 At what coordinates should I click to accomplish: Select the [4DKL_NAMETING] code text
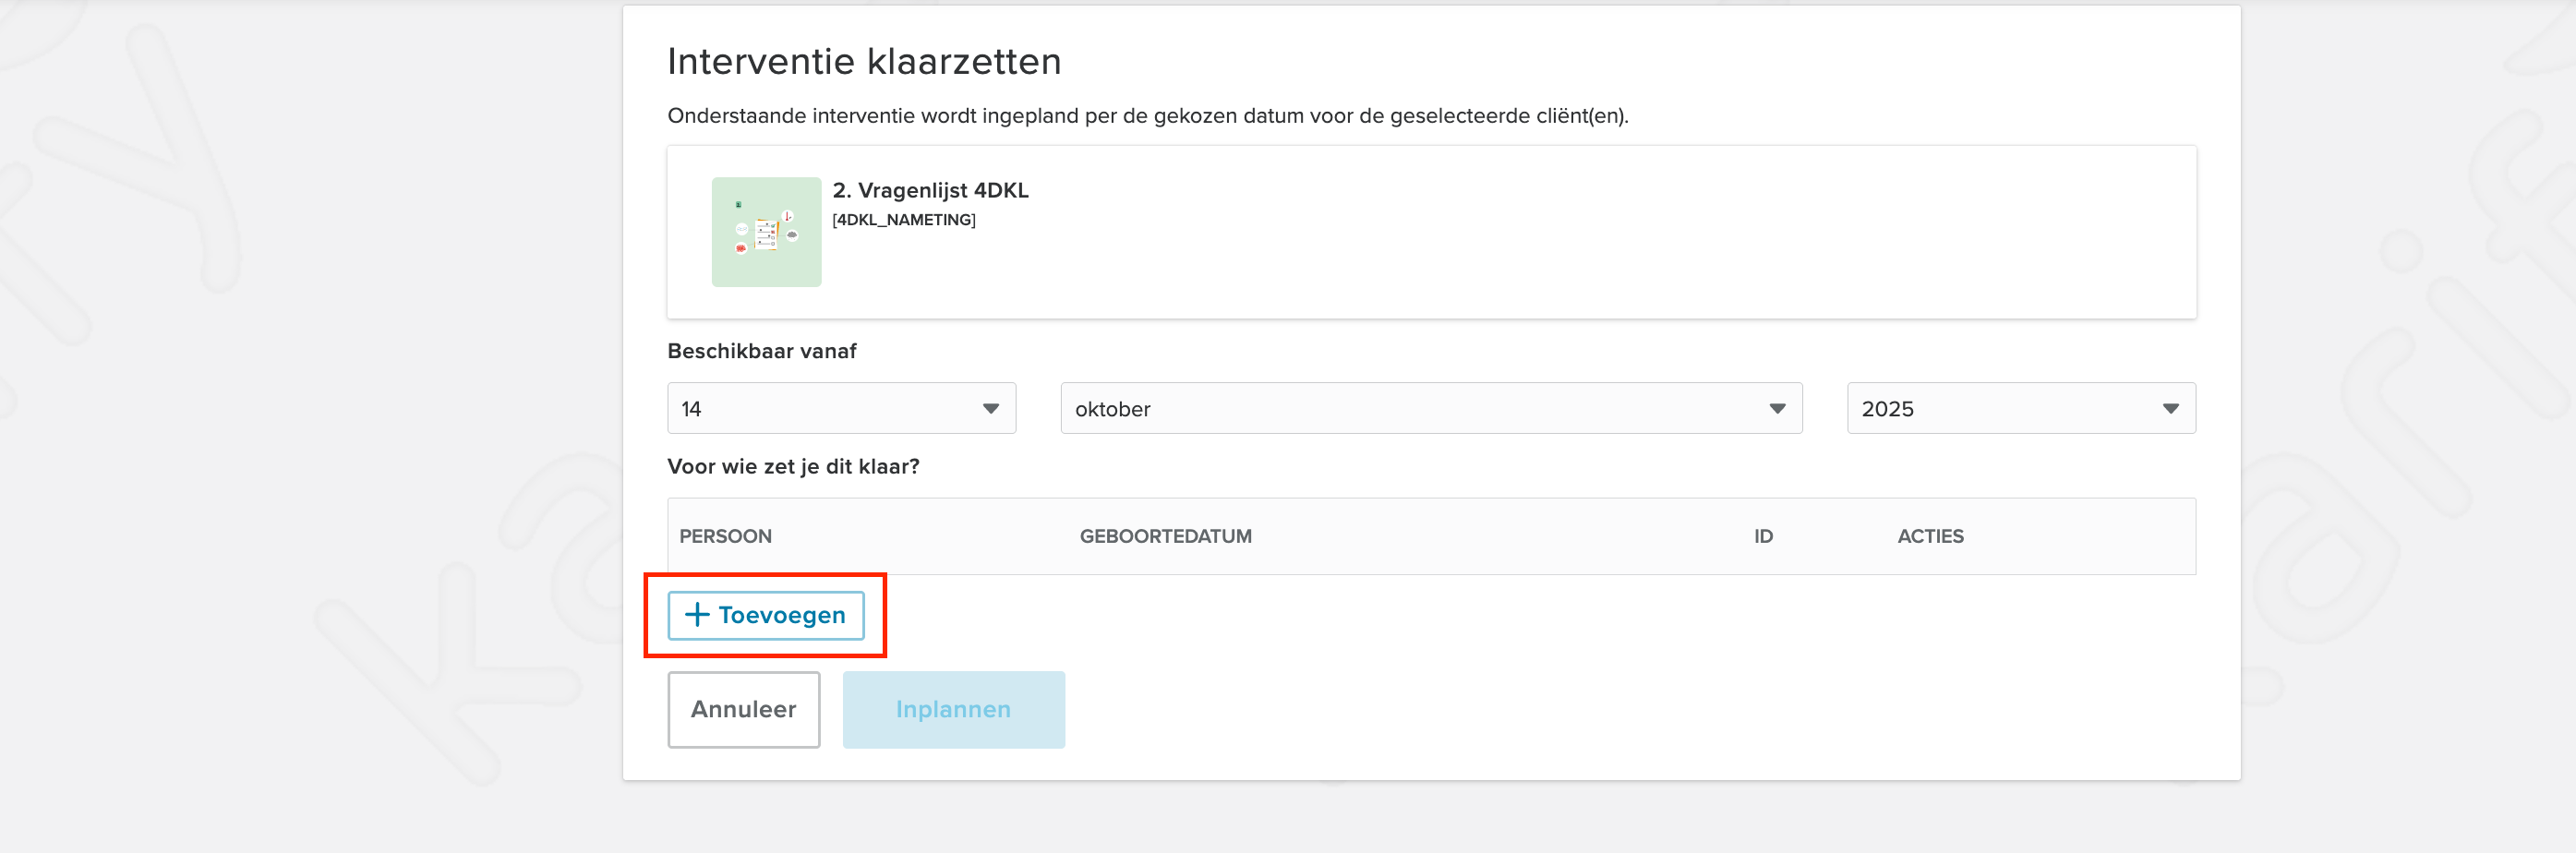tap(903, 220)
